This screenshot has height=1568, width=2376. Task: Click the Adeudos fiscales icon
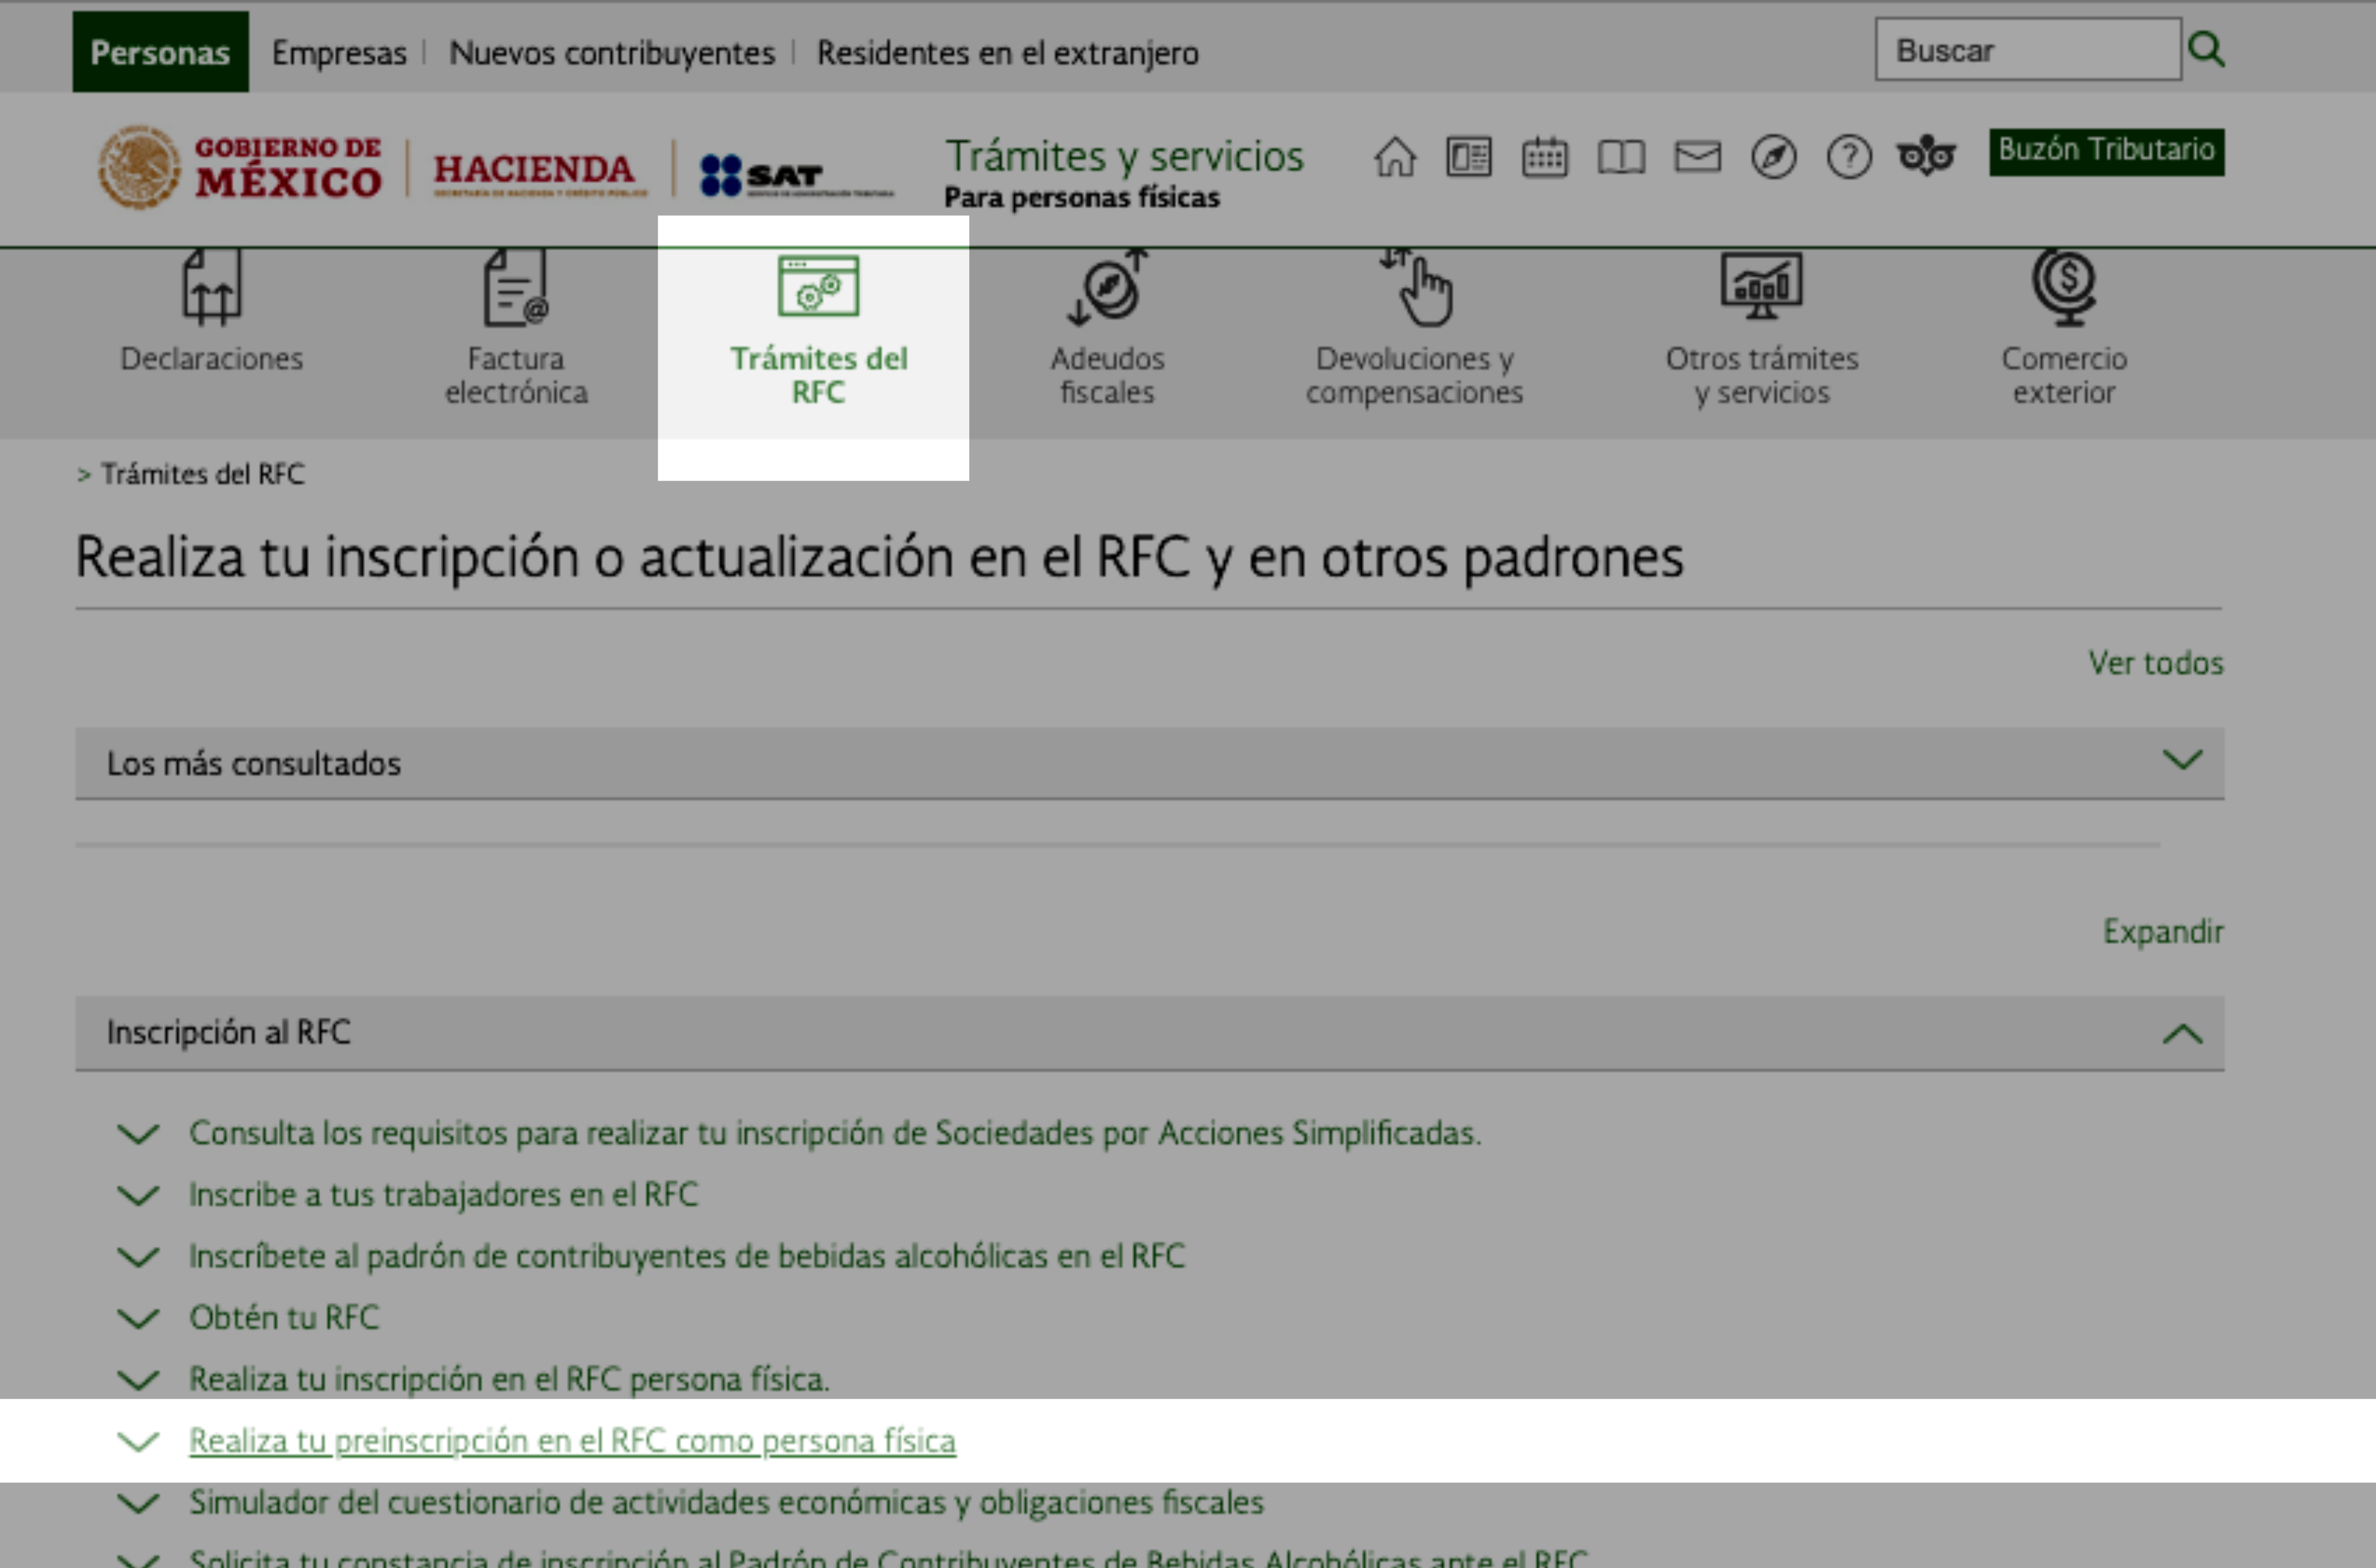pos(1107,288)
